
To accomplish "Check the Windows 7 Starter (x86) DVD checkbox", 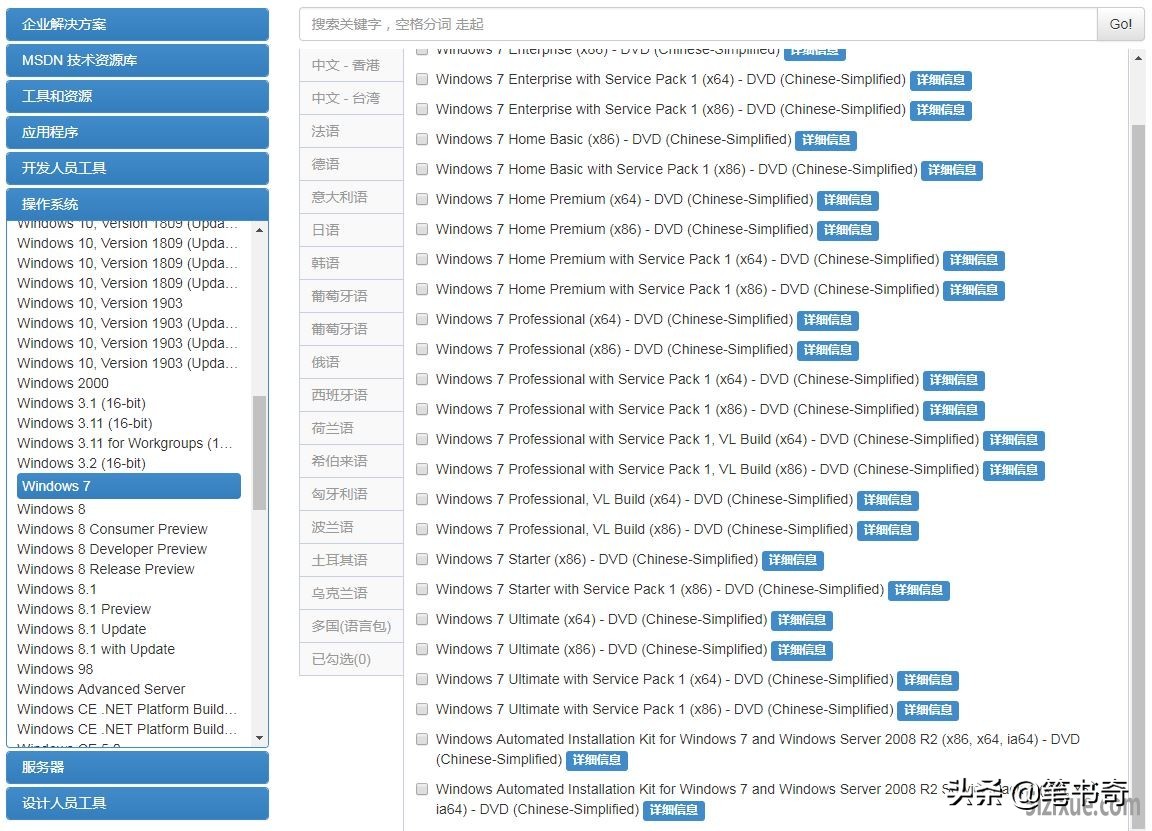I will (422, 560).
